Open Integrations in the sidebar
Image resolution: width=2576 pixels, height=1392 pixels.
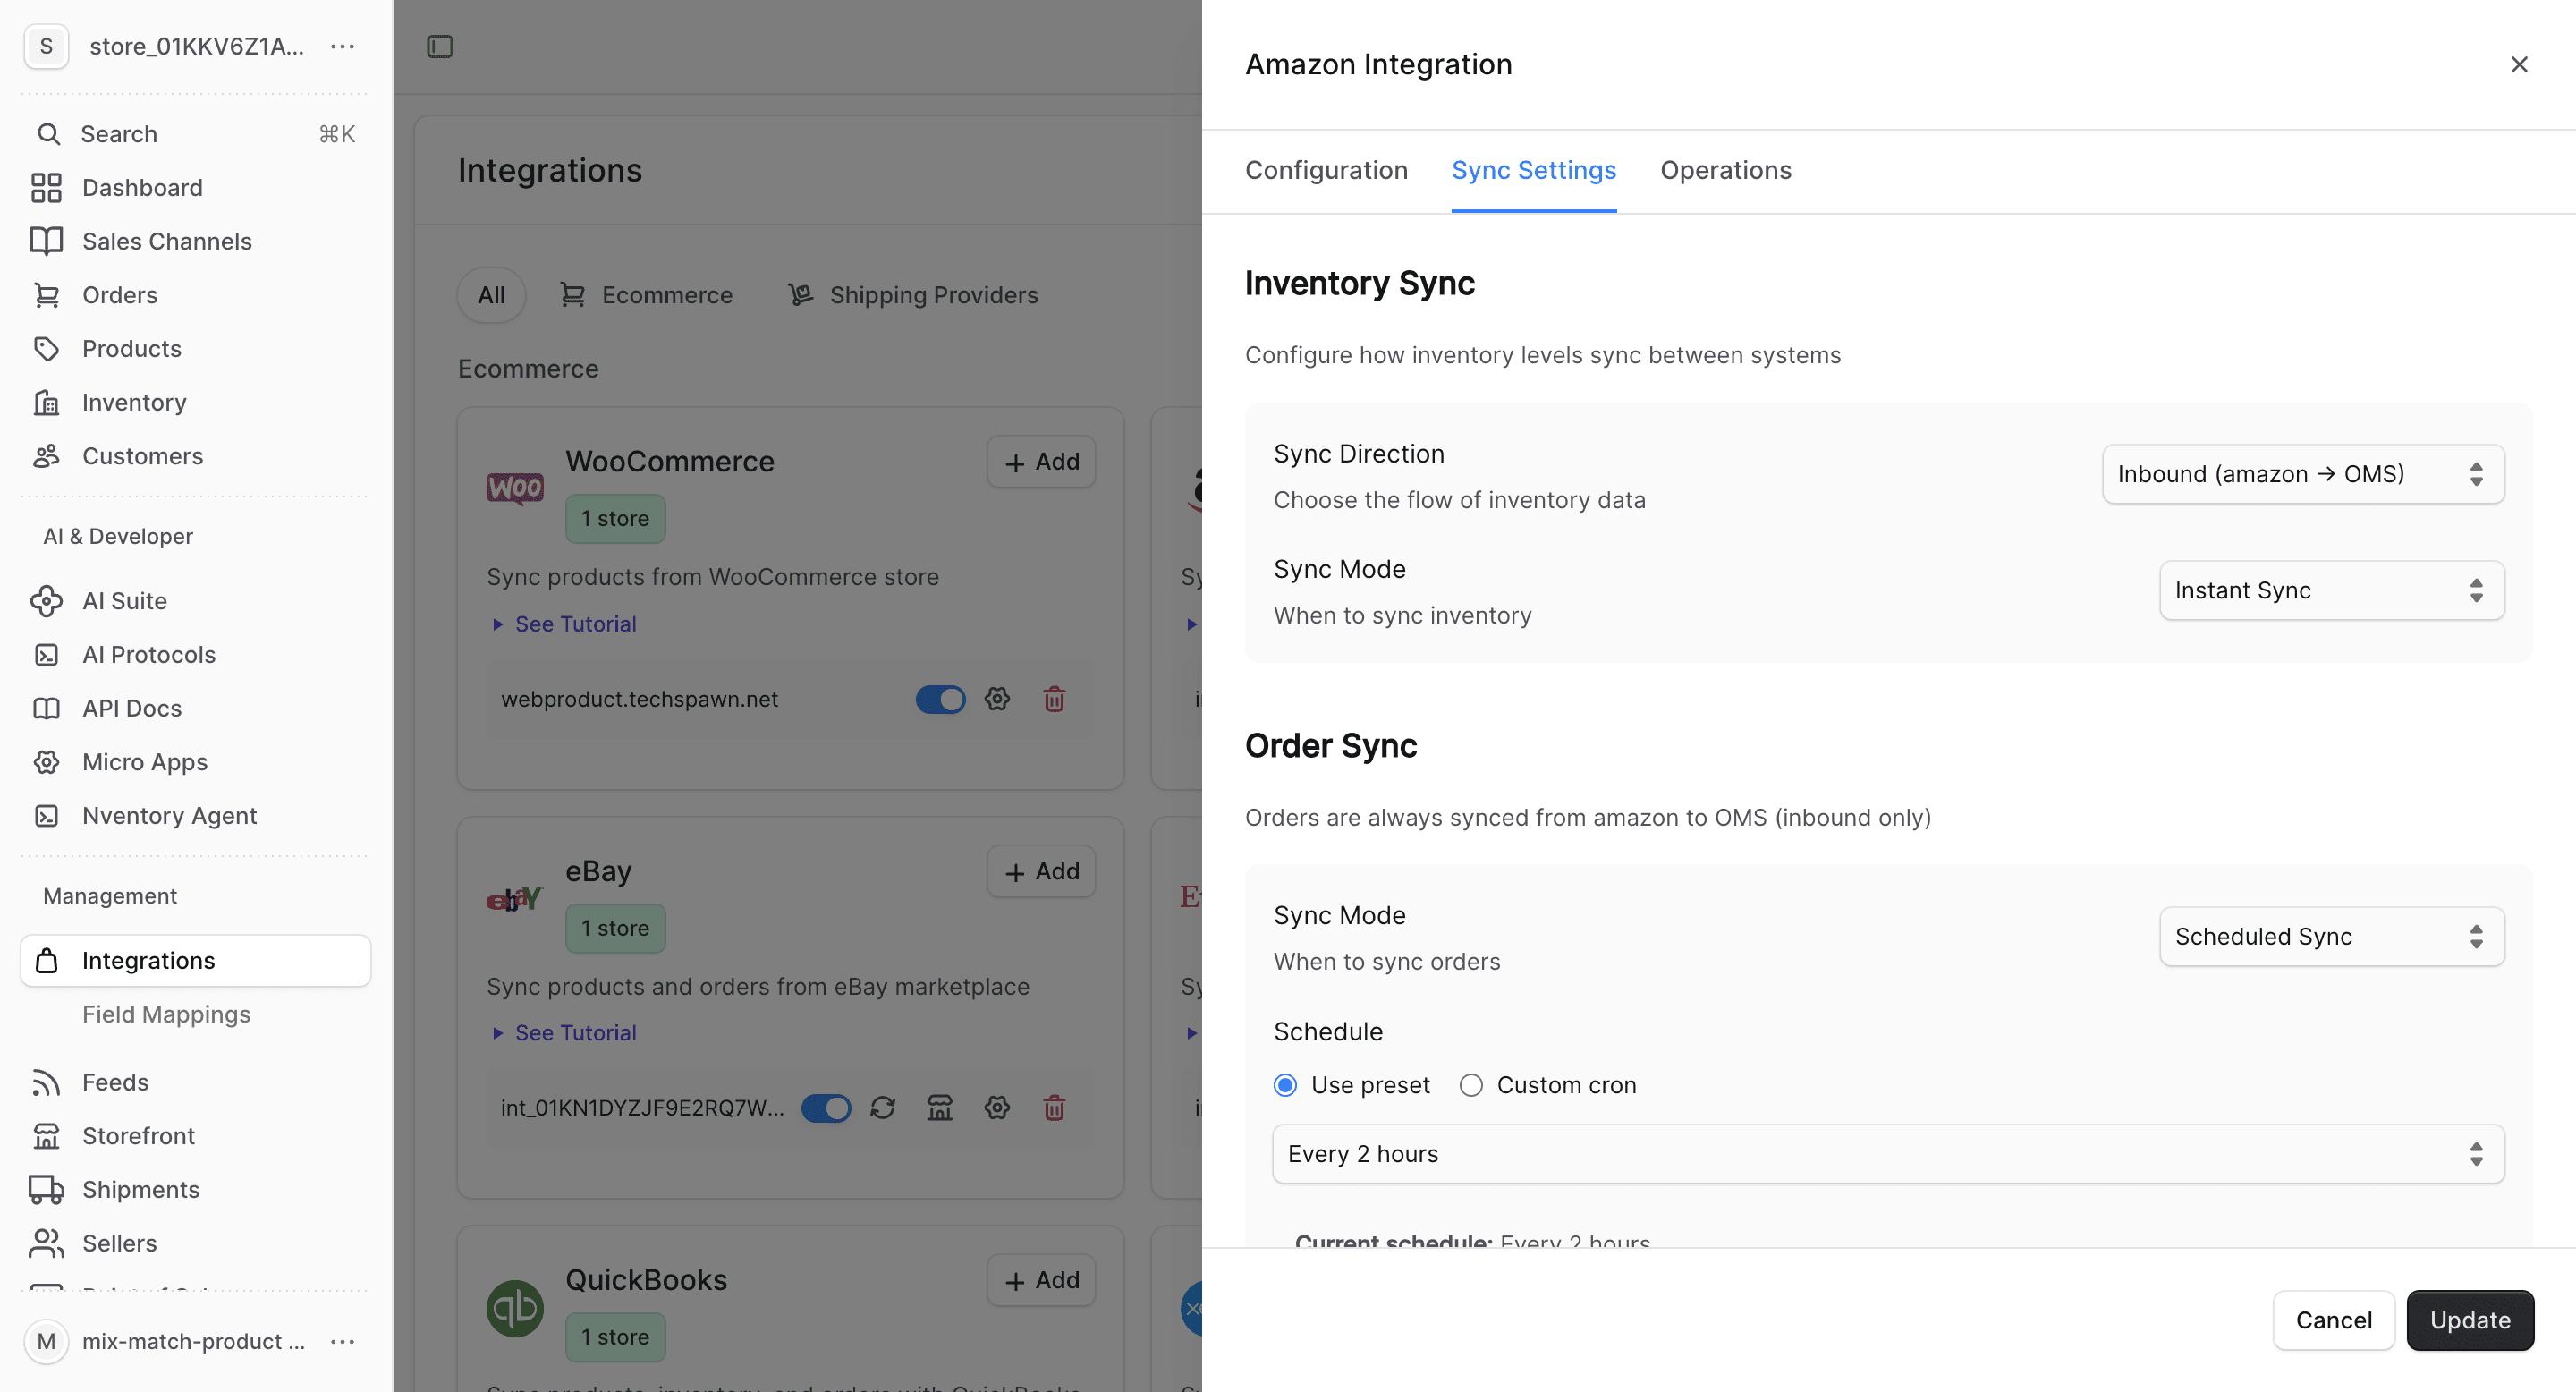pos(196,961)
